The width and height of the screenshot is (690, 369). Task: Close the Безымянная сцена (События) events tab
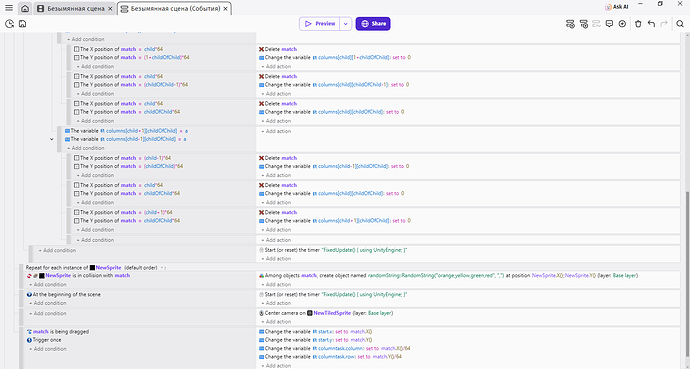(226, 9)
